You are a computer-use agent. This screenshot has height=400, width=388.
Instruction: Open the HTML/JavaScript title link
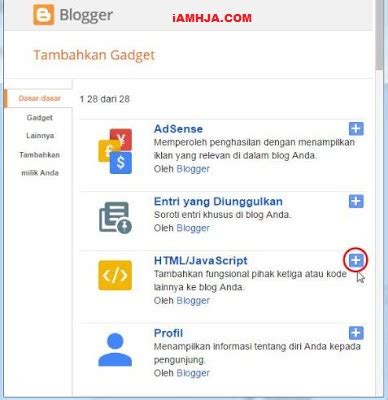201,260
